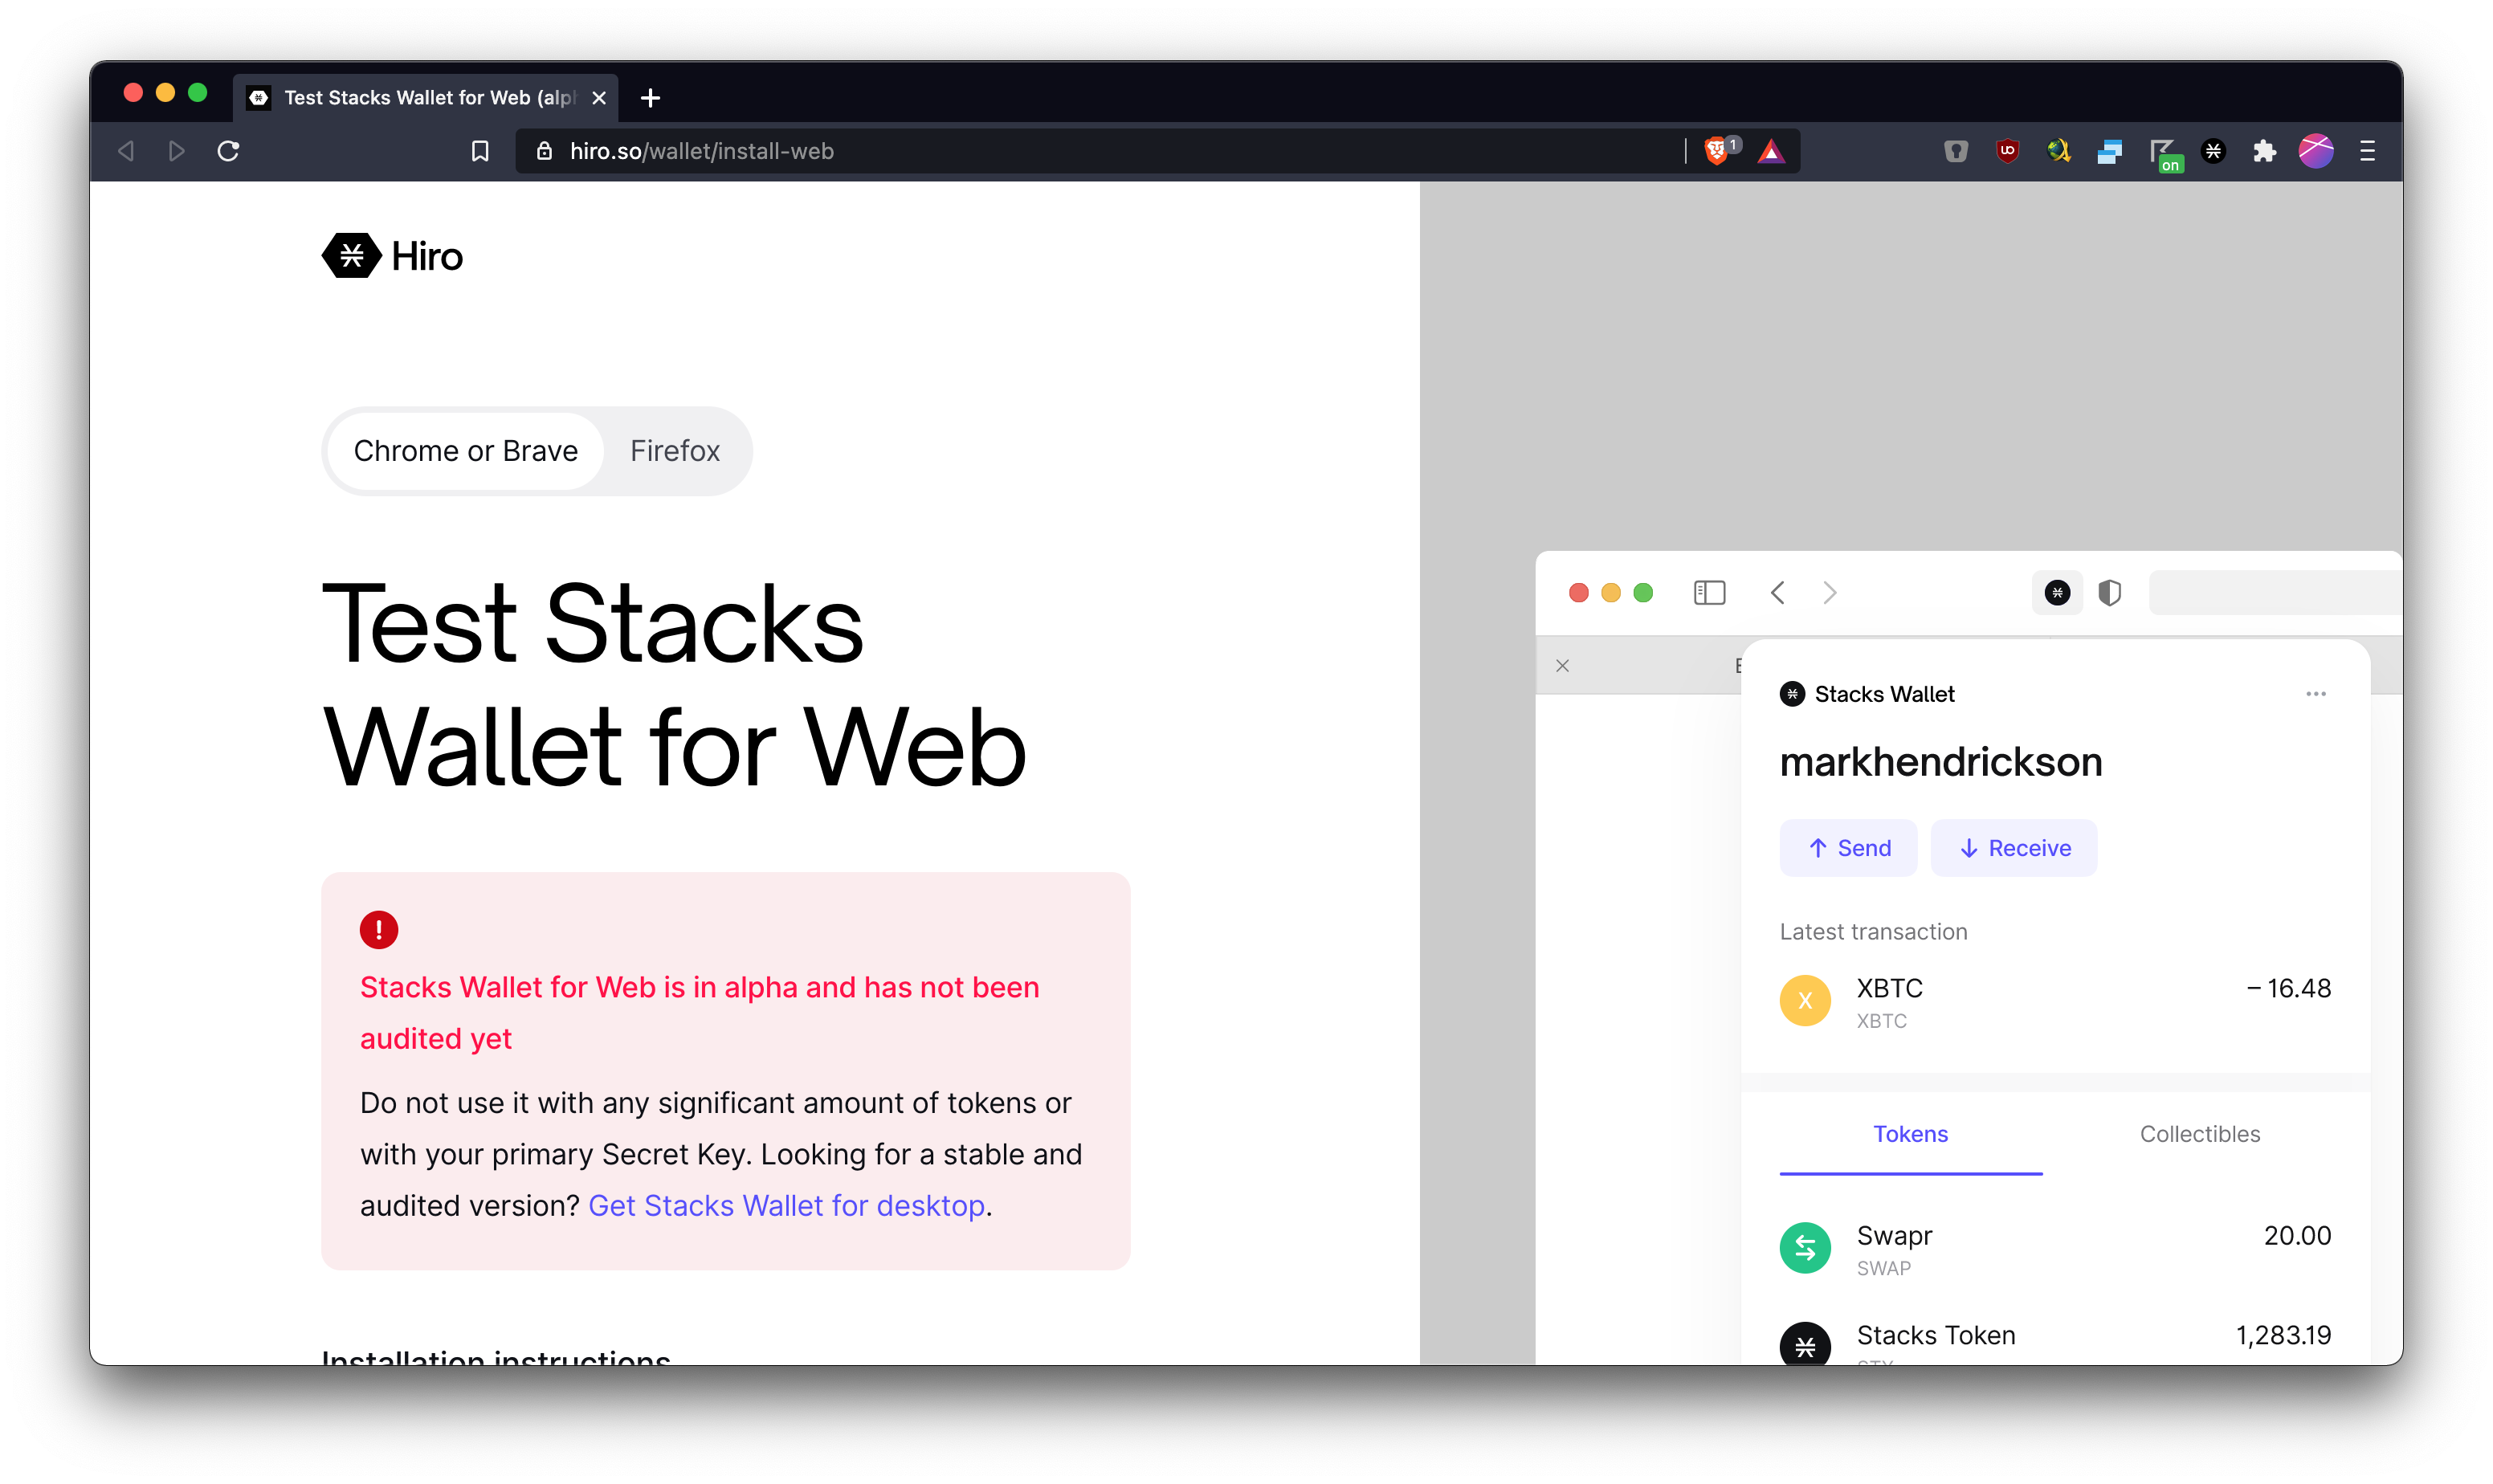Close the Test Stacks Wallet tab

pos(599,98)
